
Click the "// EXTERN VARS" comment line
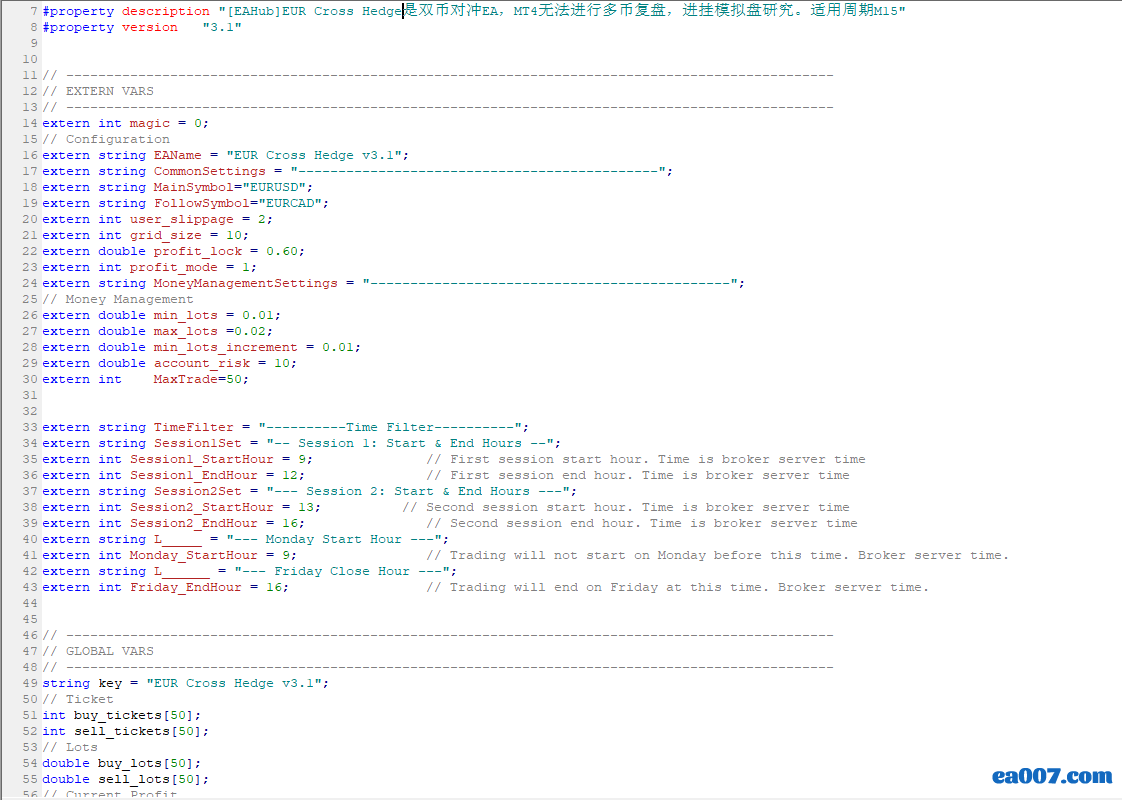tap(98, 91)
